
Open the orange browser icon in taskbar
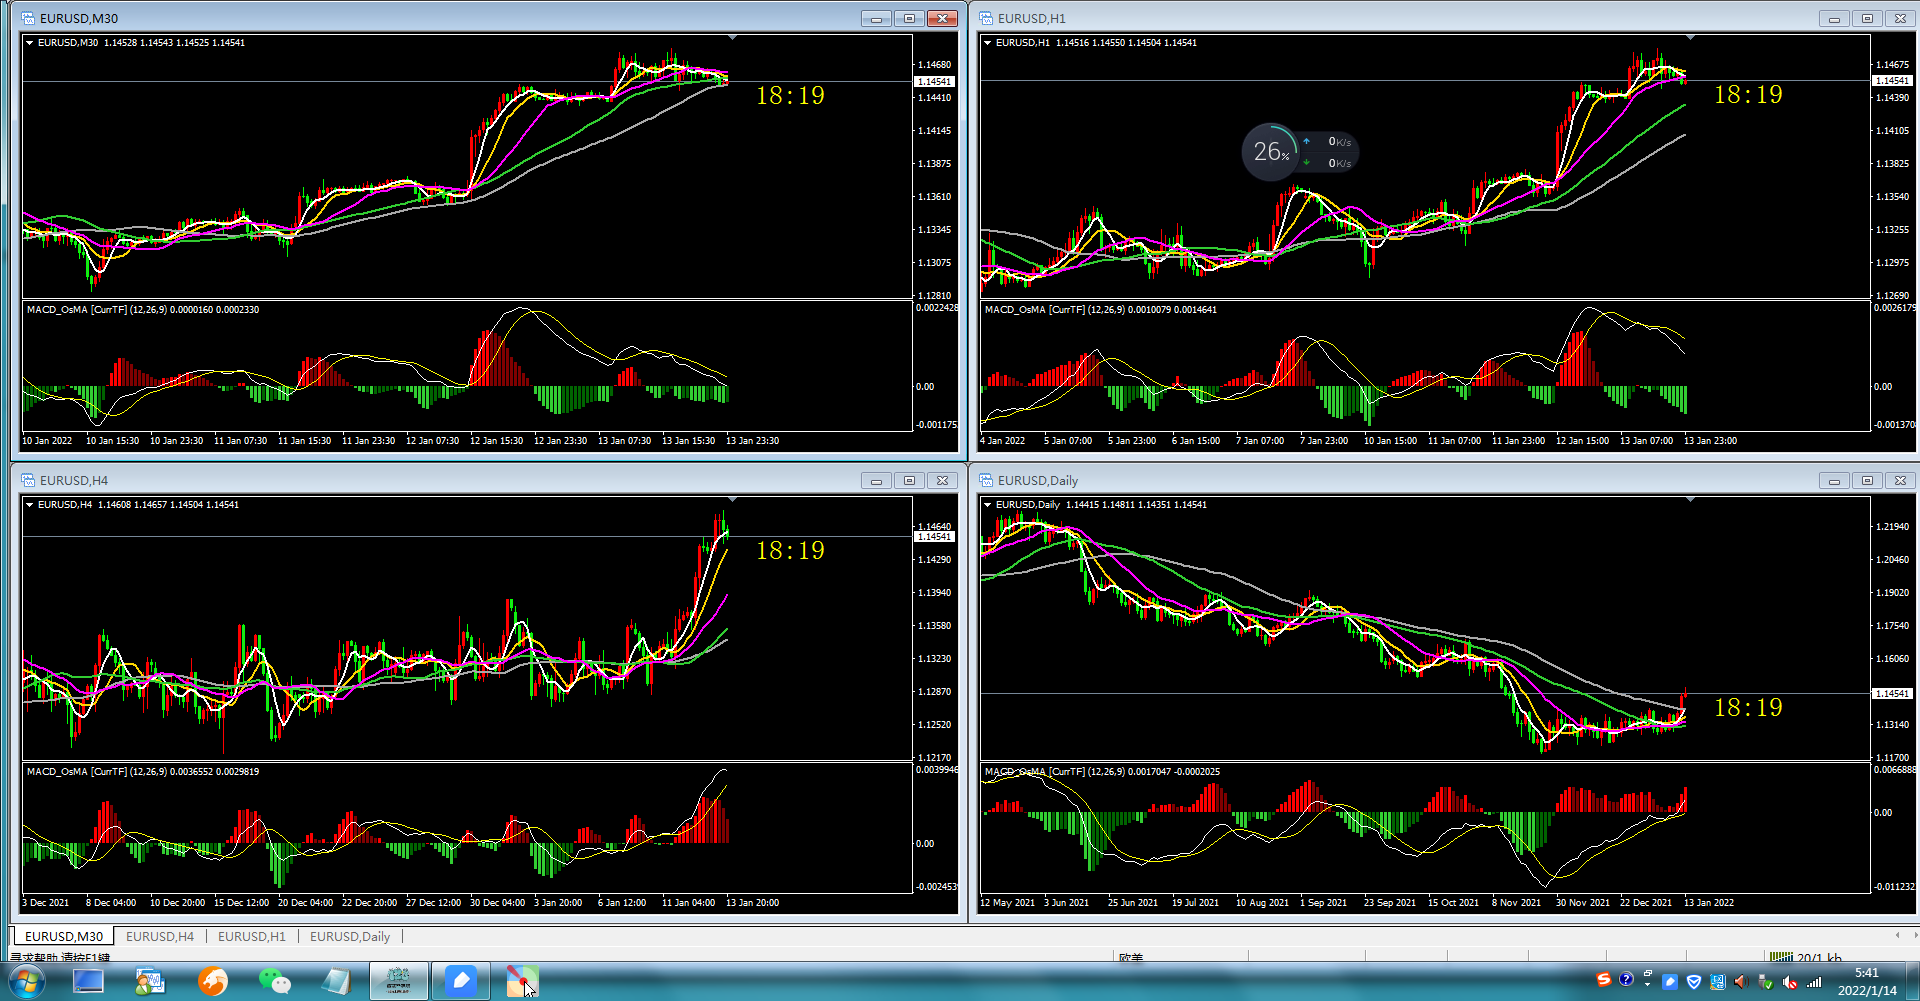coord(212,981)
